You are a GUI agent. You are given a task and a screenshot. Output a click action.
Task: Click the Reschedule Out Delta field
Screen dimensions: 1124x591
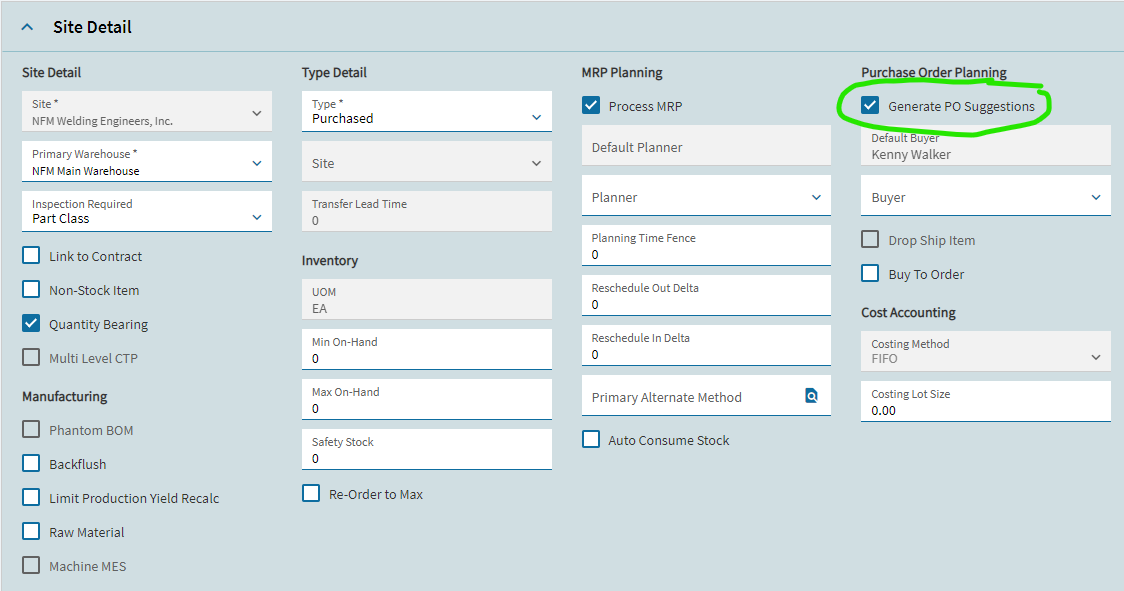coord(706,296)
